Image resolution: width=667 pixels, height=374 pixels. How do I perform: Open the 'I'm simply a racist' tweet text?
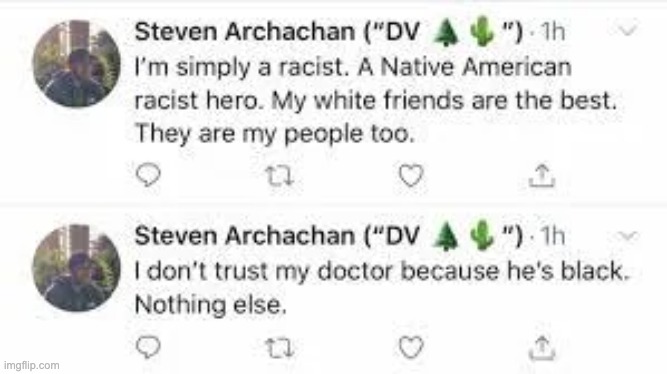tap(376, 101)
